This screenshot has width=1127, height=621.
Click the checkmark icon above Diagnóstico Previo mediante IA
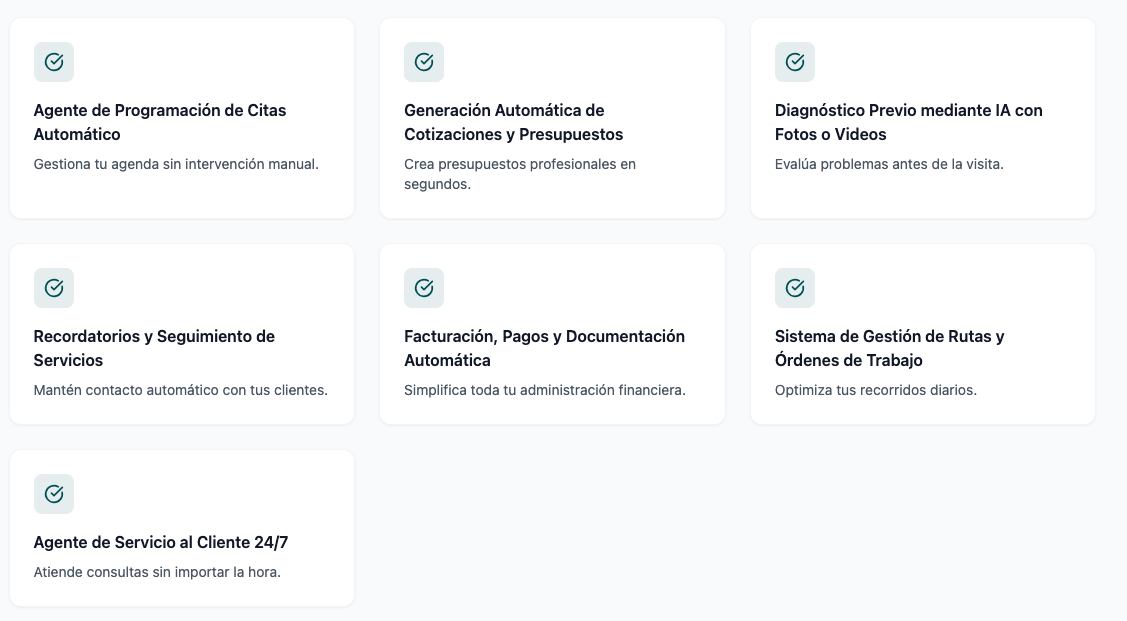[795, 62]
